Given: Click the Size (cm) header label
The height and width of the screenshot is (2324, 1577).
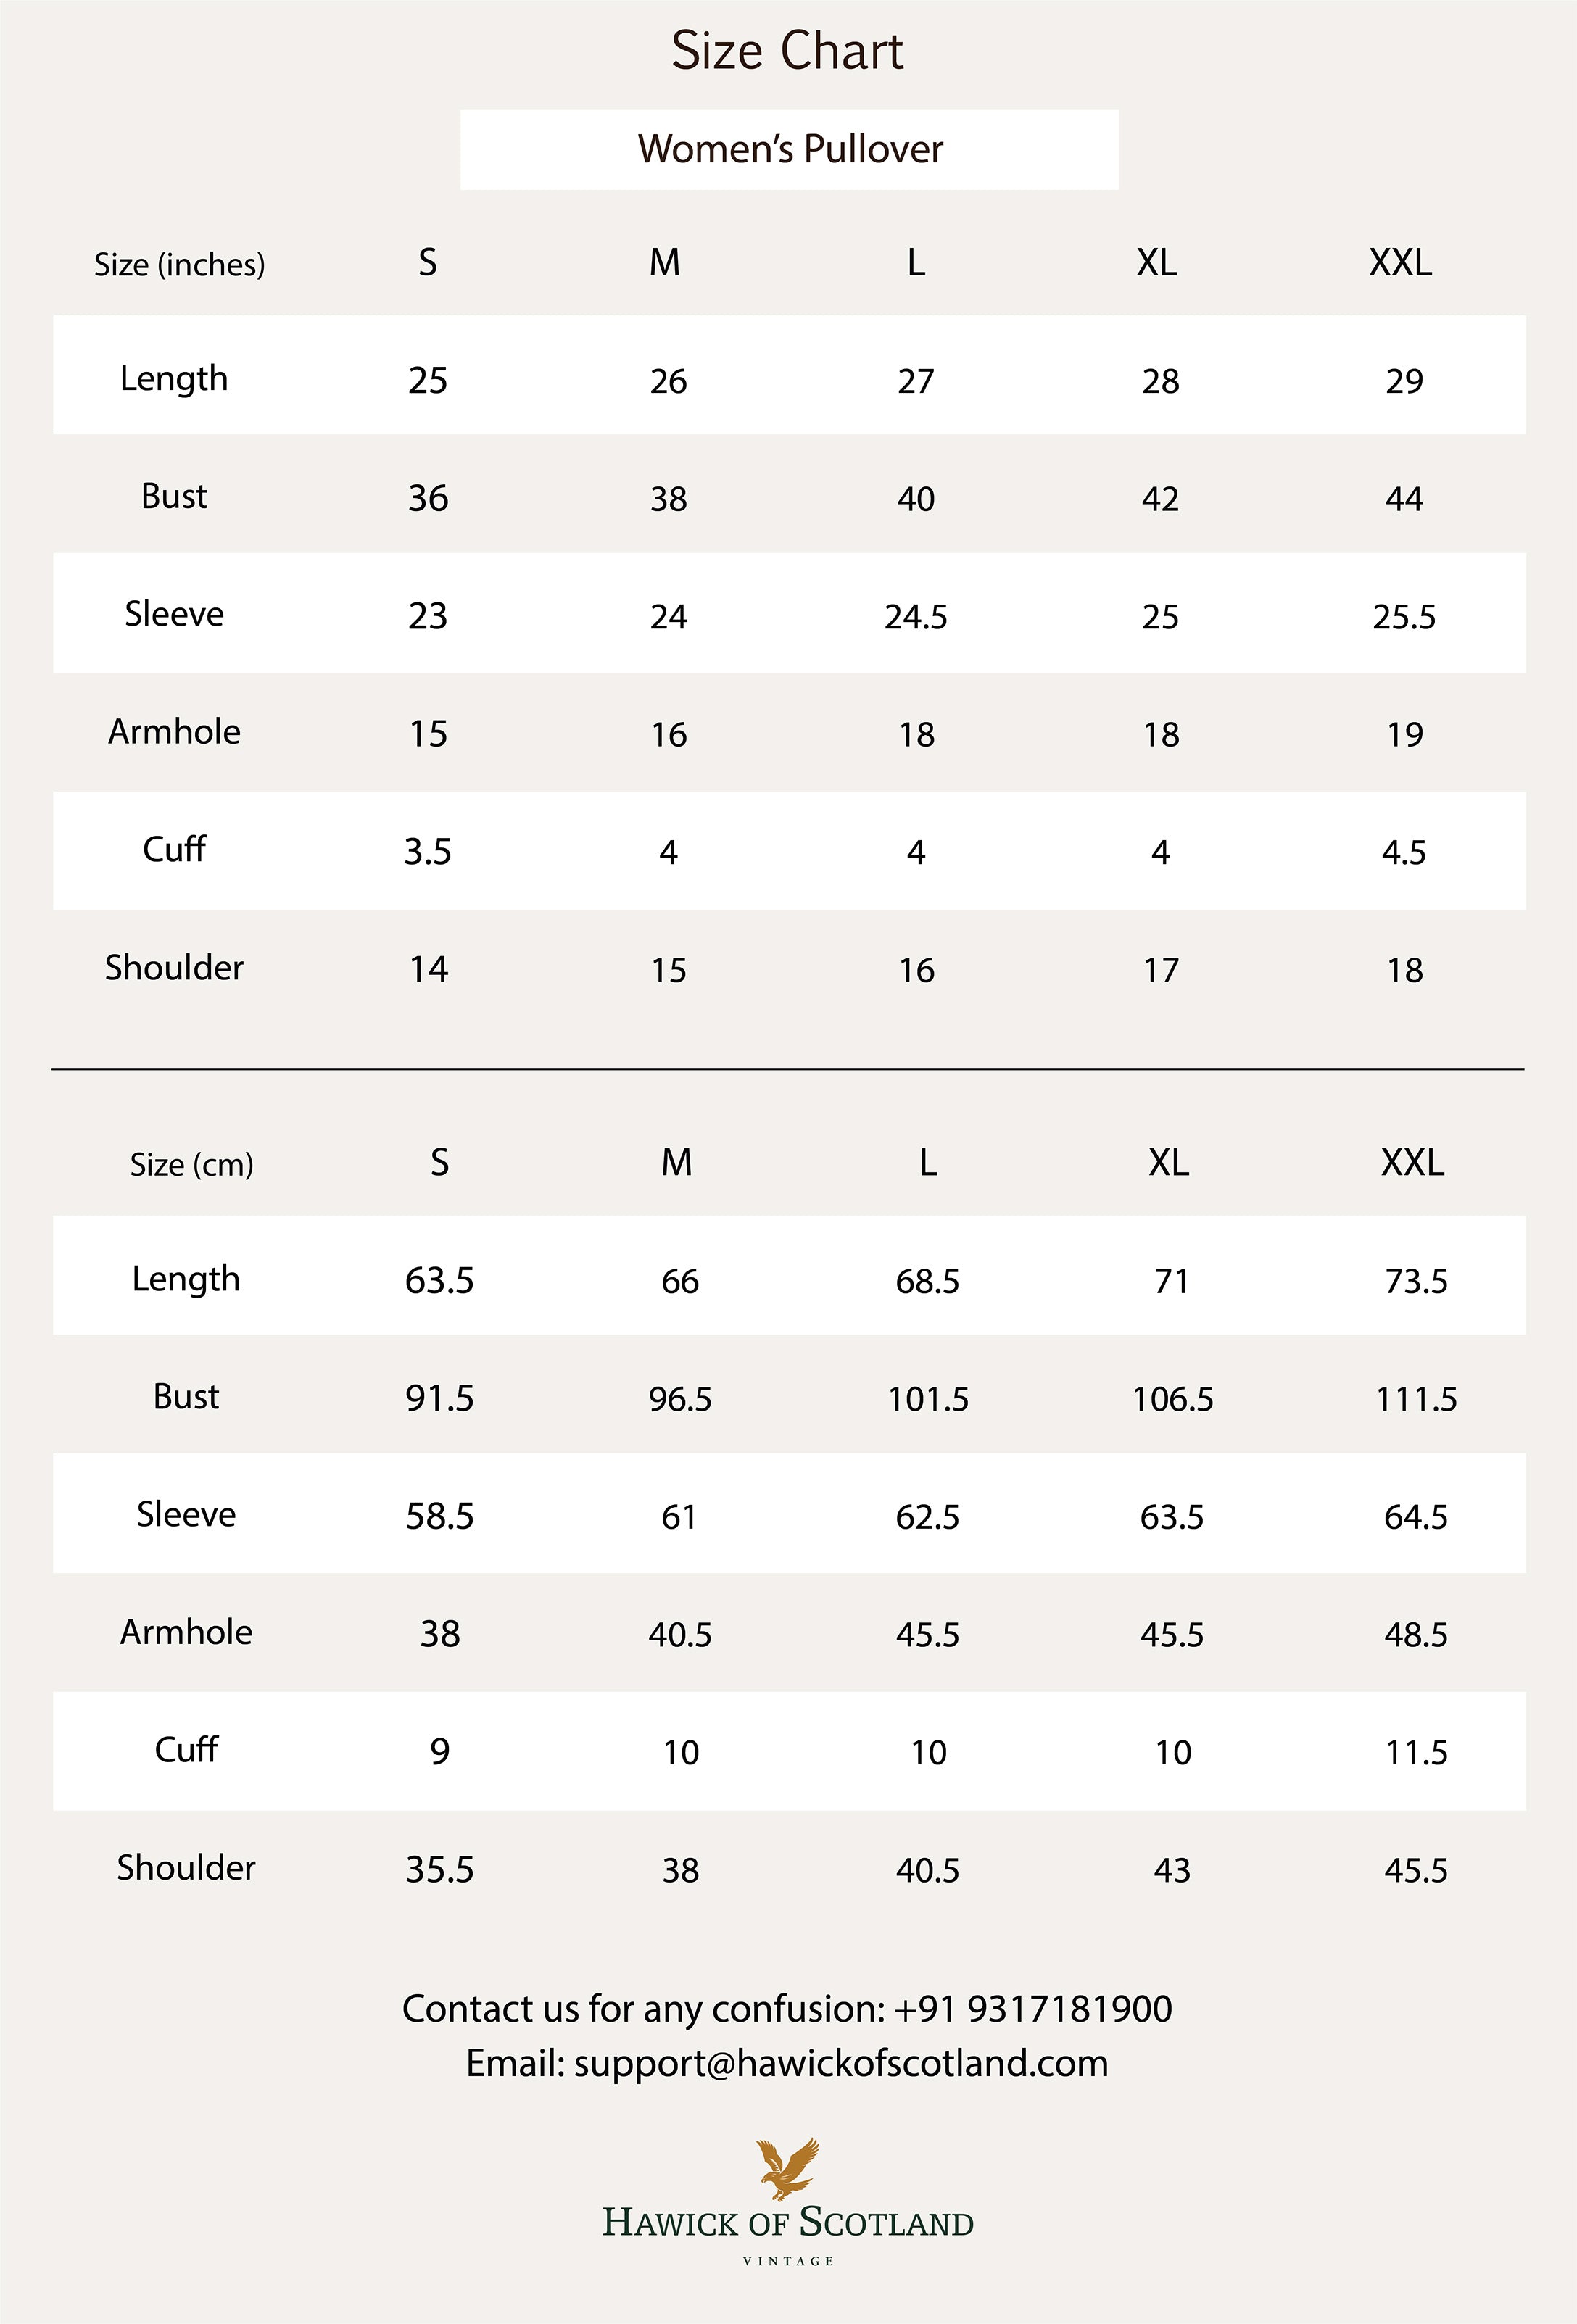Looking at the screenshot, I should coord(192,1164).
